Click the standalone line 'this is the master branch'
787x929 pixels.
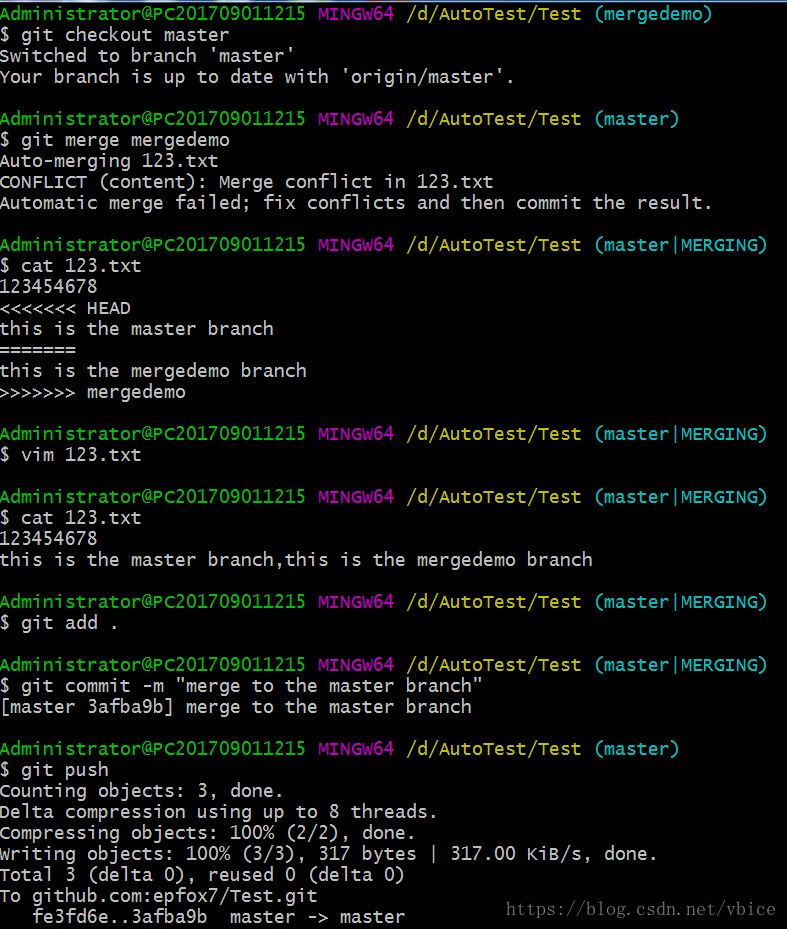point(137,329)
